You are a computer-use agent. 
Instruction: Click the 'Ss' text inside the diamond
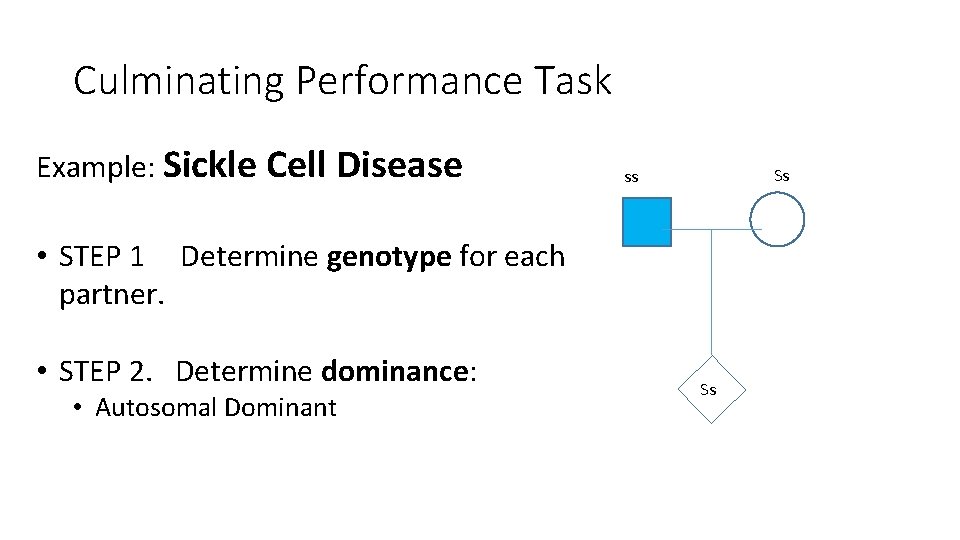pos(708,390)
